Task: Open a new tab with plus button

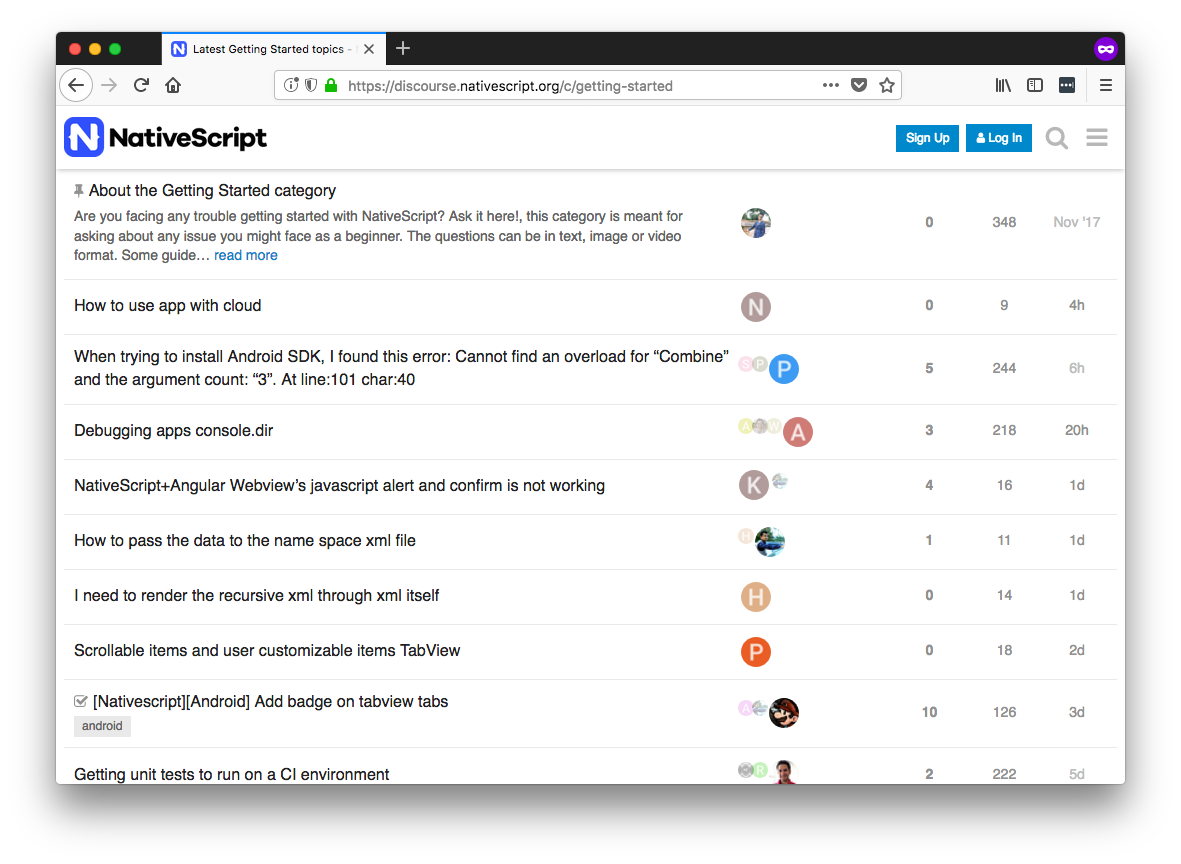Action: [403, 48]
